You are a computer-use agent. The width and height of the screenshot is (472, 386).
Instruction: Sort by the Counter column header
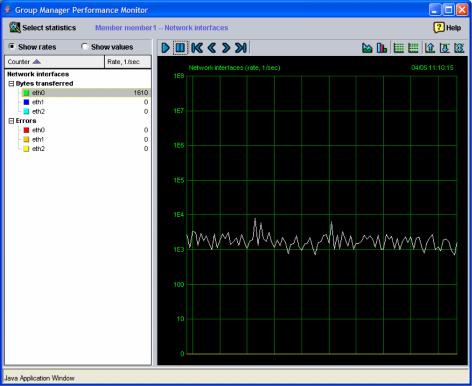(54, 62)
